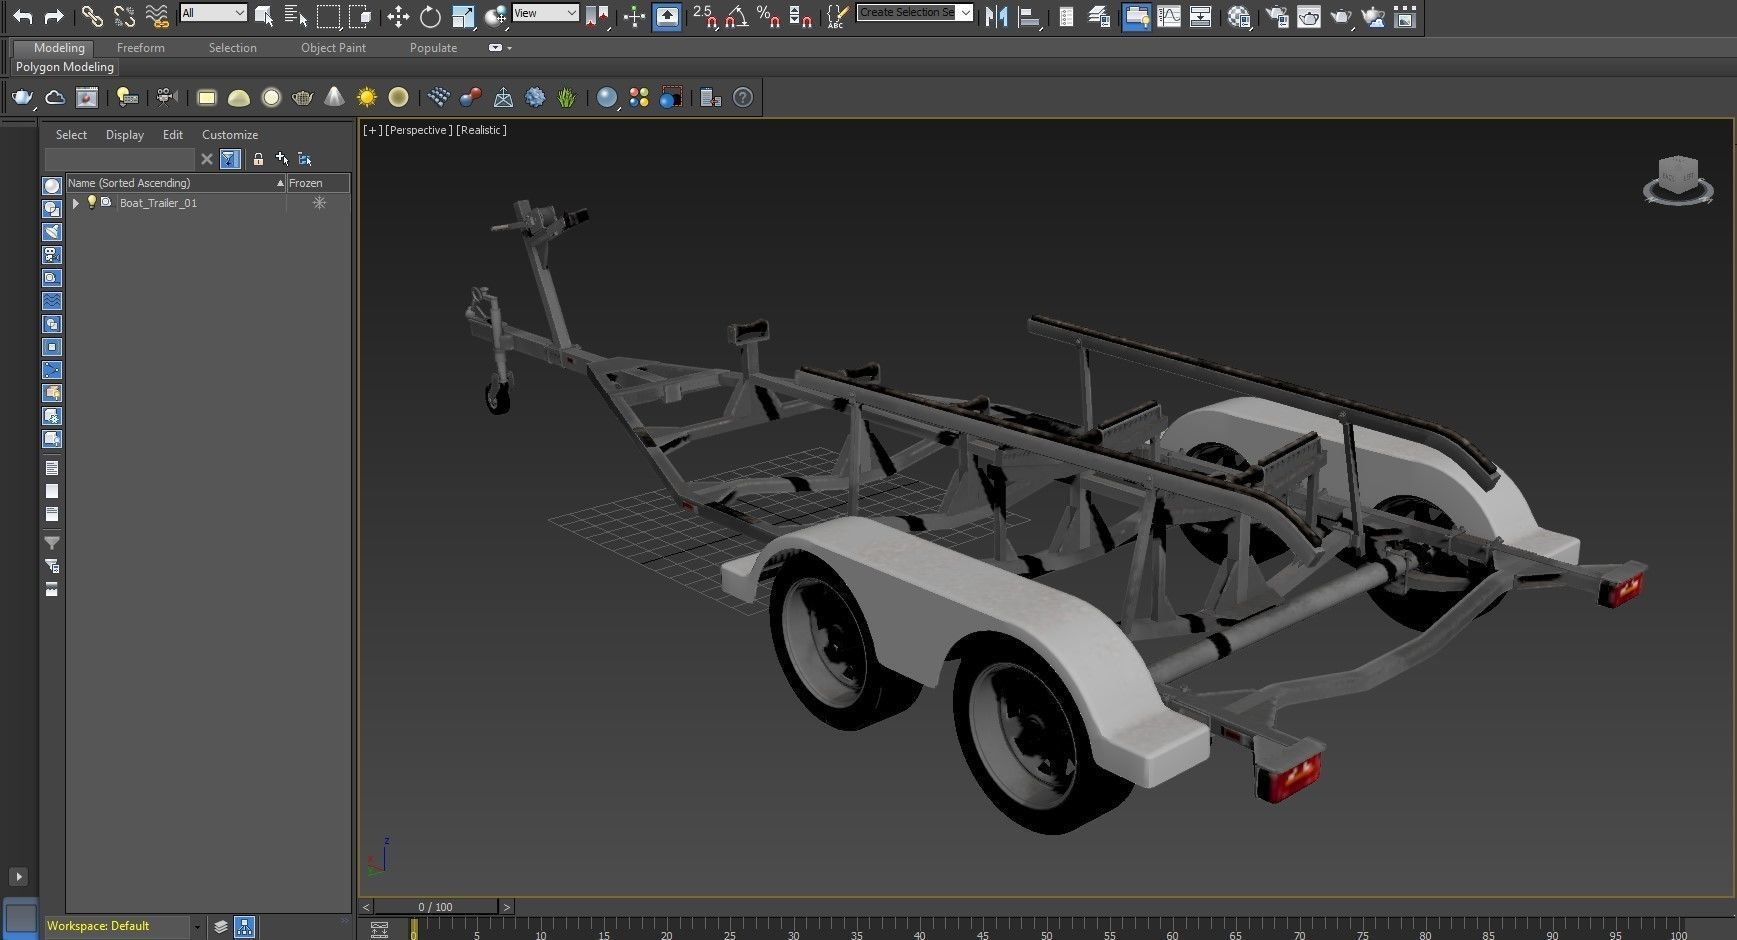1737x940 pixels.
Task: Open the Schematic View
Action: [x=1200, y=16]
